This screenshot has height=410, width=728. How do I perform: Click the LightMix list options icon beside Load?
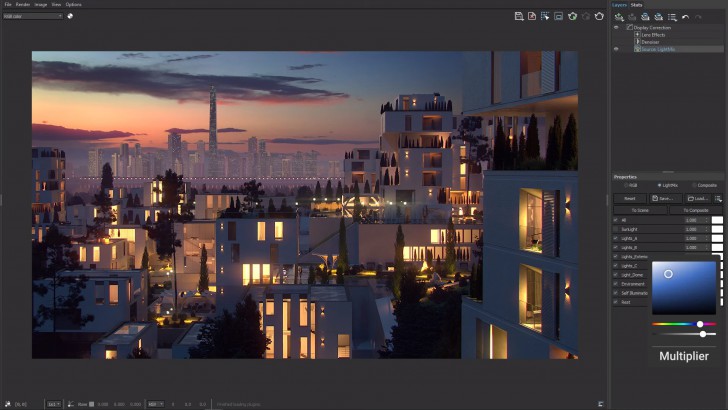[718, 198]
